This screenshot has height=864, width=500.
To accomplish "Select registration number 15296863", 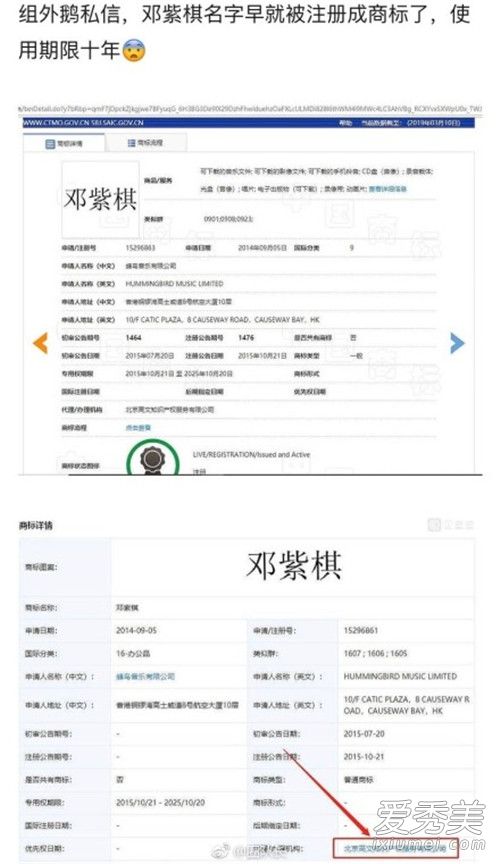I will point(140,248).
